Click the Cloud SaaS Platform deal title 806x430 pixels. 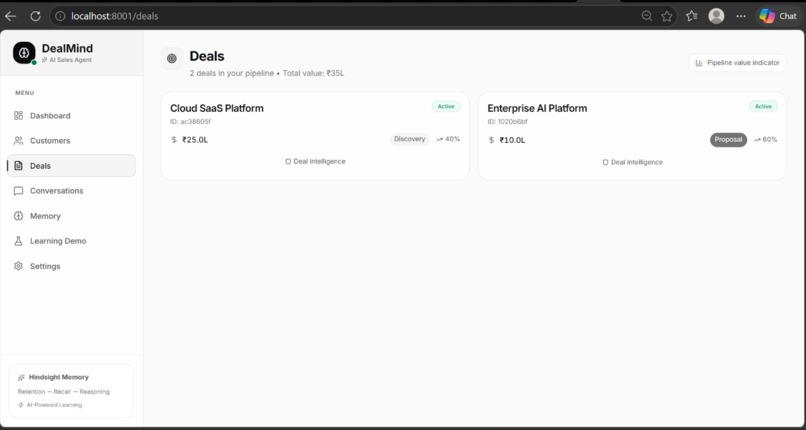click(x=217, y=108)
